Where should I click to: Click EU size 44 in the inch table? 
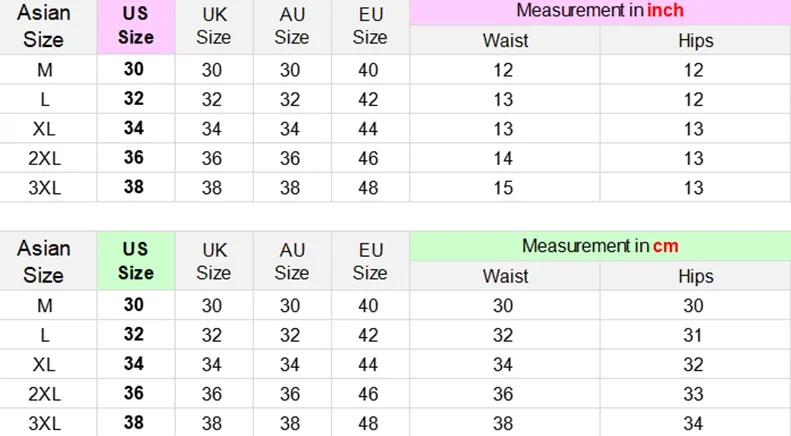(370, 129)
